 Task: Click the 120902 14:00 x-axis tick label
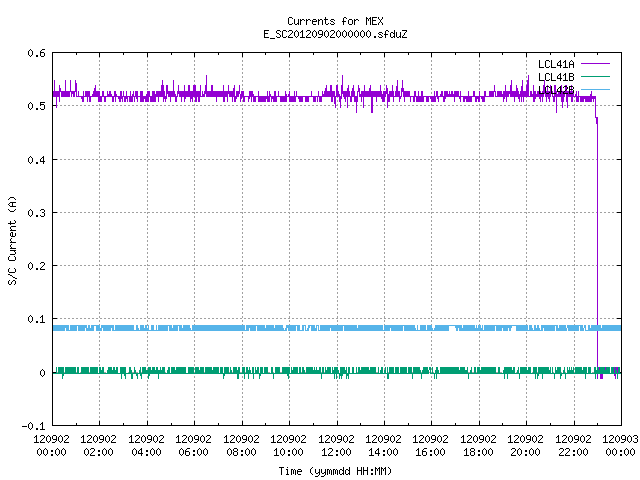[383, 445]
